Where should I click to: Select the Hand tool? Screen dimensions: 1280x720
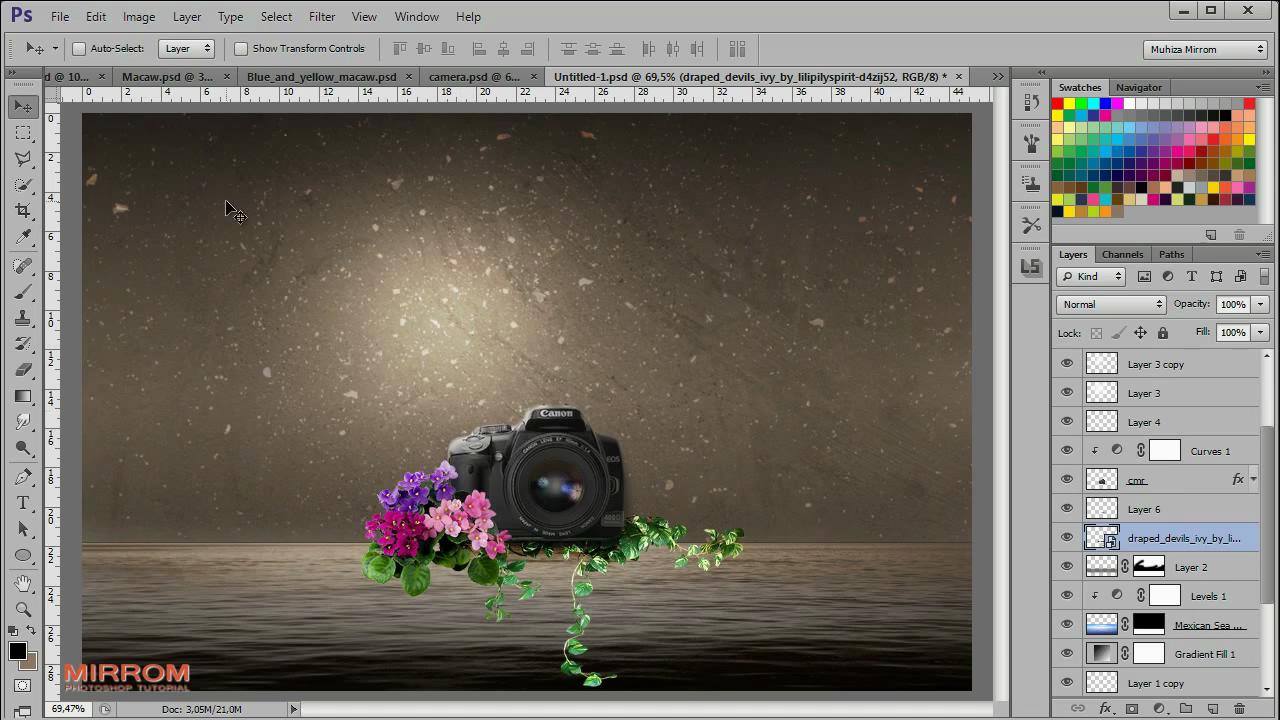pos(23,583)
